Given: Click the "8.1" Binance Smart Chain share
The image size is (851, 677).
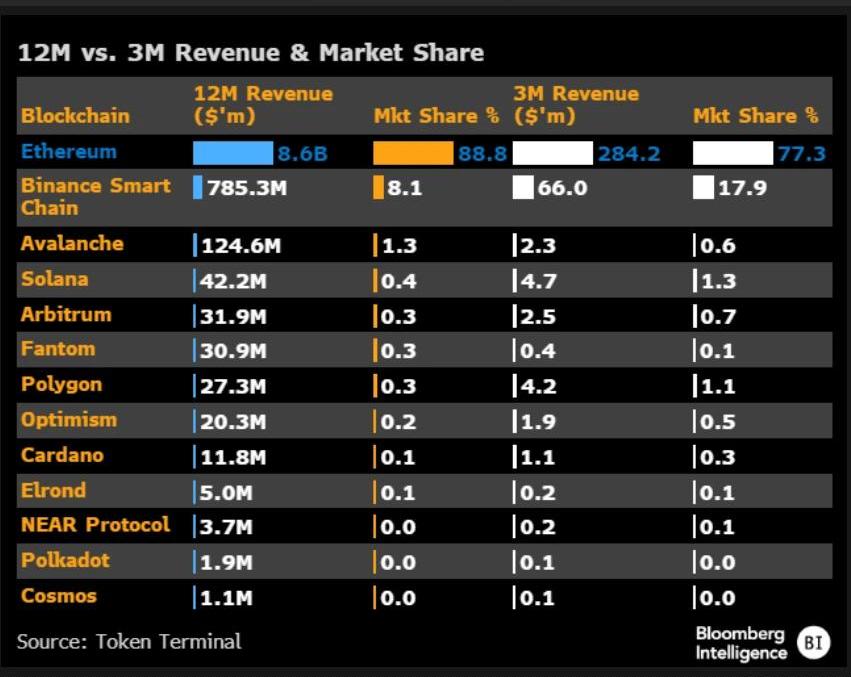Looking at the screenshot, I should tap(405, 188).
